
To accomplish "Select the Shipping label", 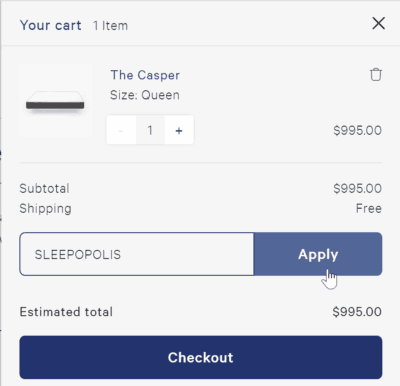I will pyautogui.click(x=45, y=209).
